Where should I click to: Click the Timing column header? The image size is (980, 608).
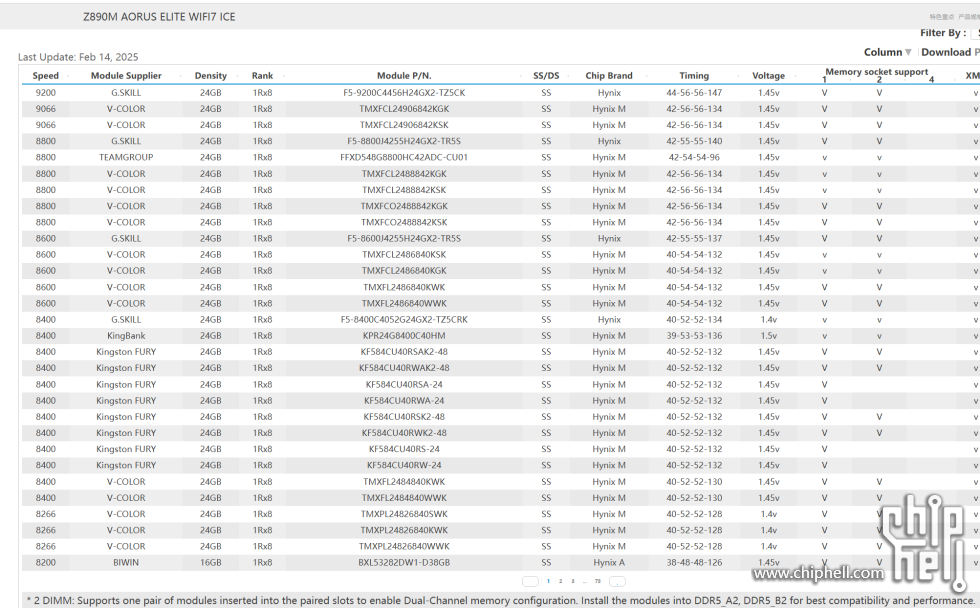click(694, 76)
